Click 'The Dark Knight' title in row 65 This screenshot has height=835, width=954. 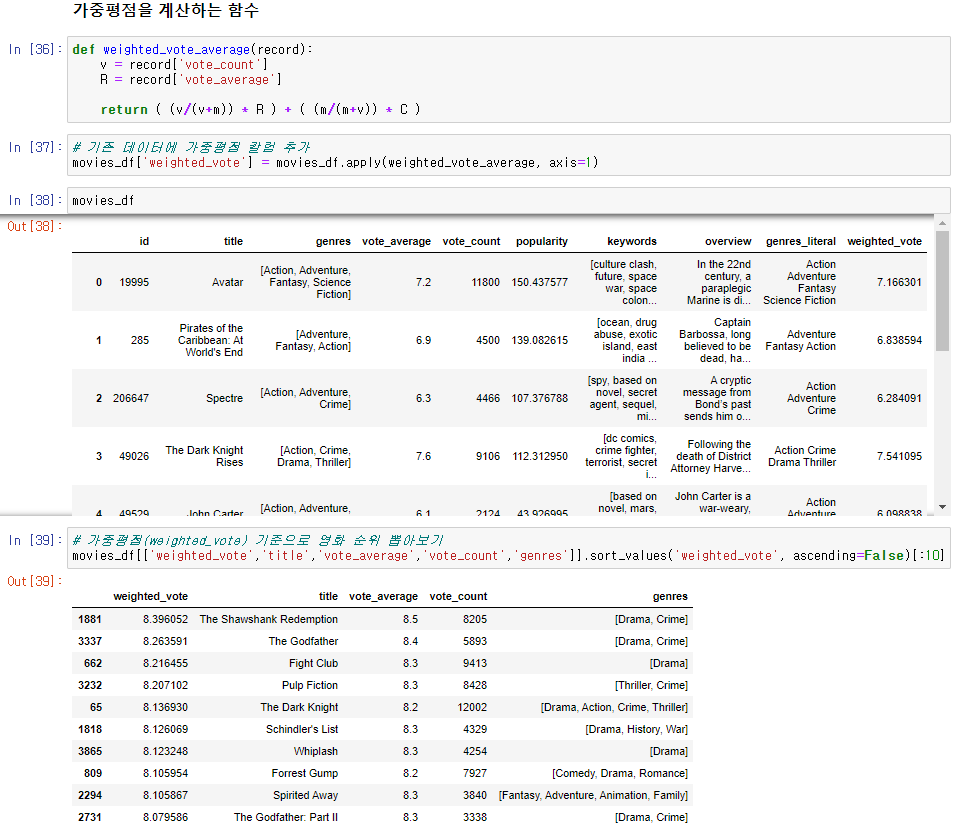click(x=299, y=707)
